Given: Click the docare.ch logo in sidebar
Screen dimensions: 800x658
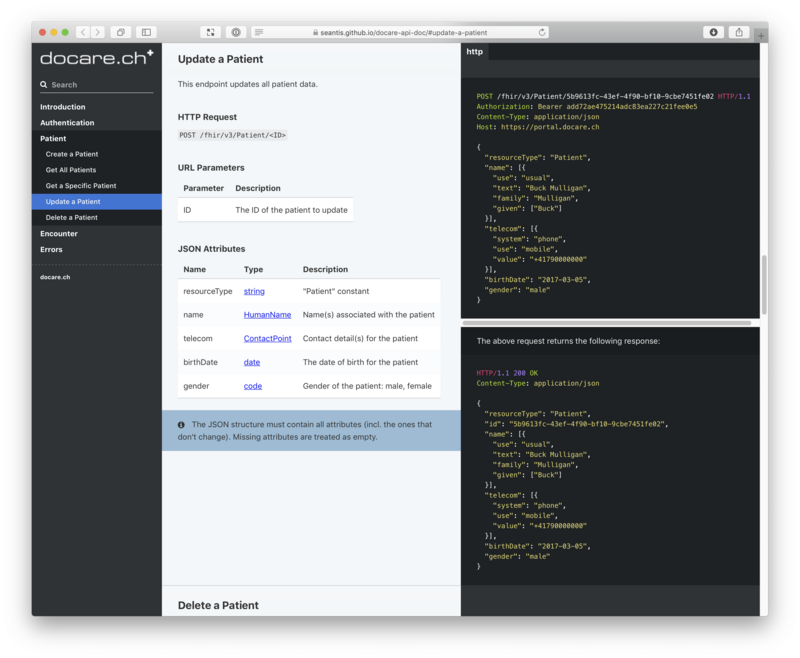Looking at the screenshot, I should (x=96, y=59).
